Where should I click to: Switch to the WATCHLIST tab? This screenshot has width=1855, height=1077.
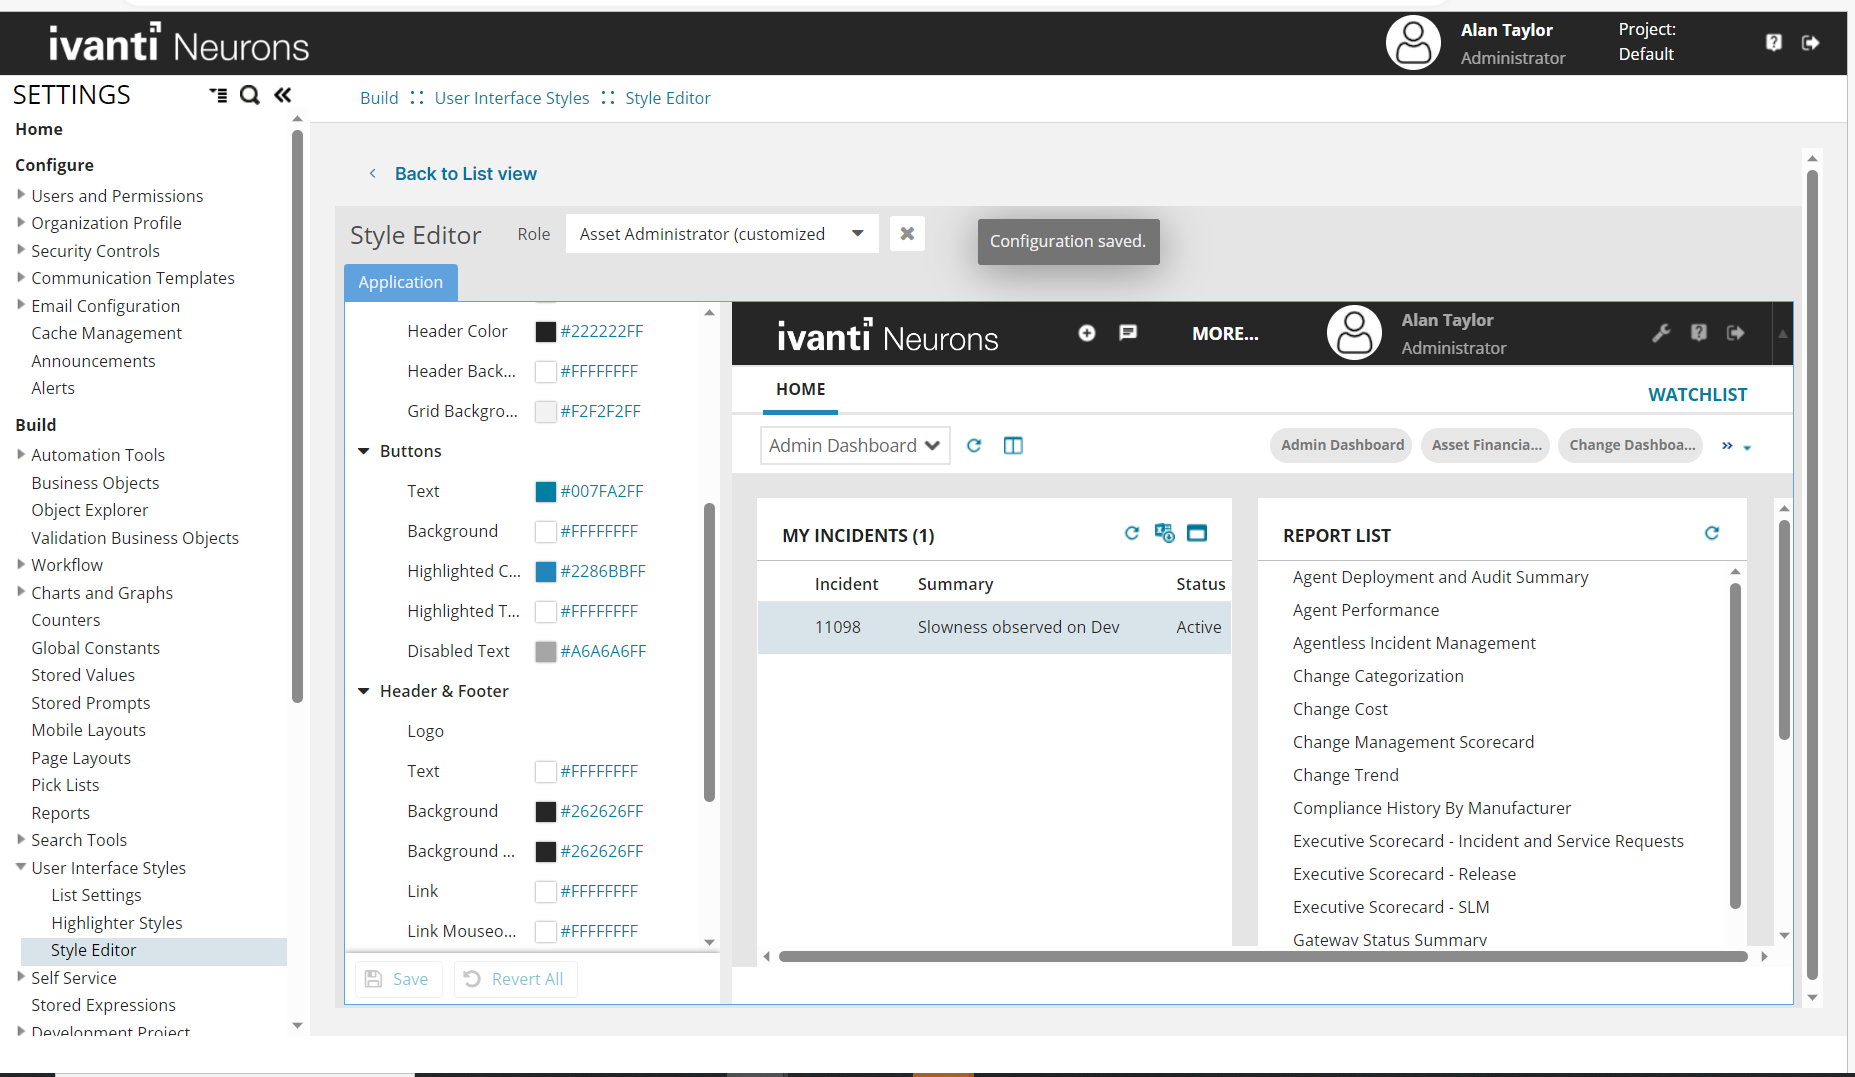1697,395
